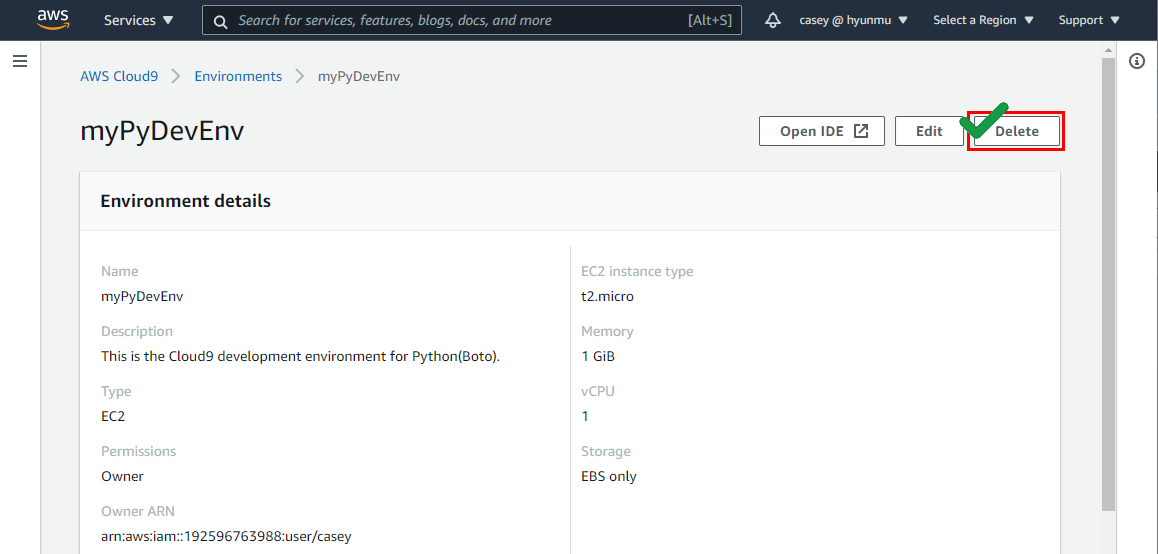
Task: Click the Owner ARN label
Action: [x=137, y=511]
